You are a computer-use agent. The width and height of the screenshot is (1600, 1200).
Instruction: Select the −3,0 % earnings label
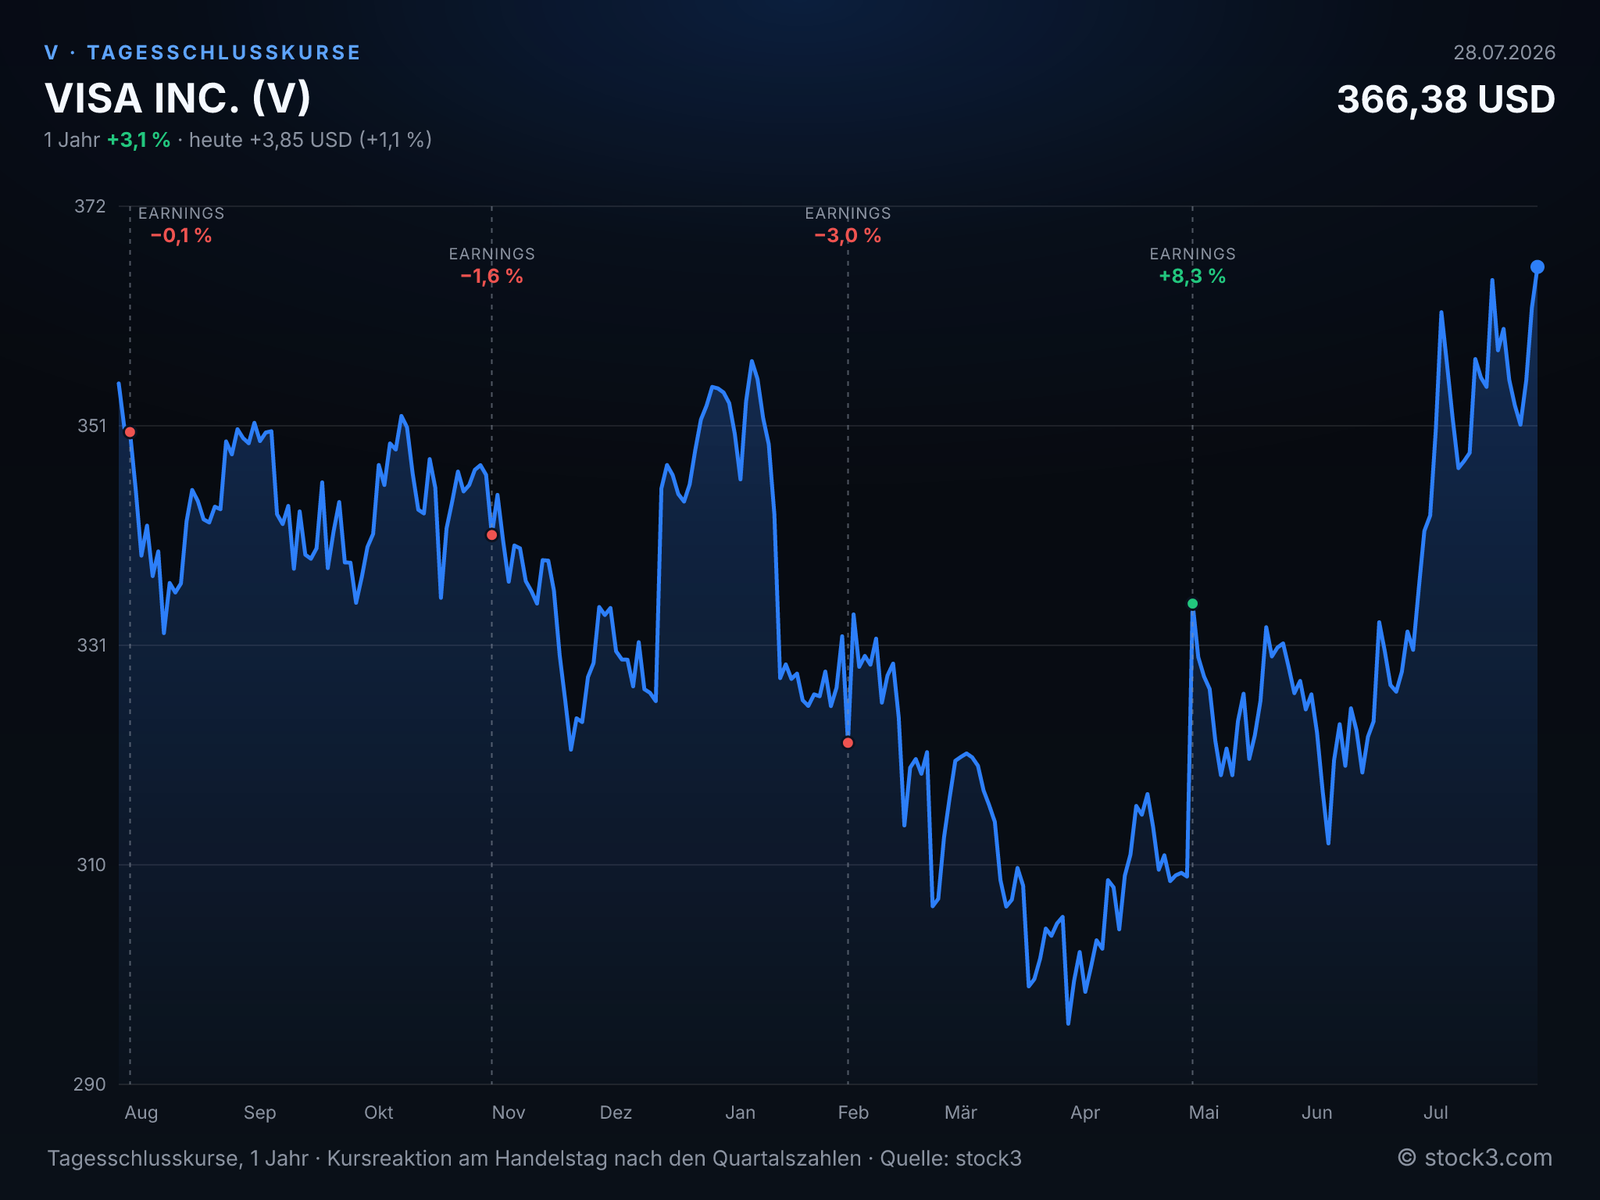click(848, 236)
